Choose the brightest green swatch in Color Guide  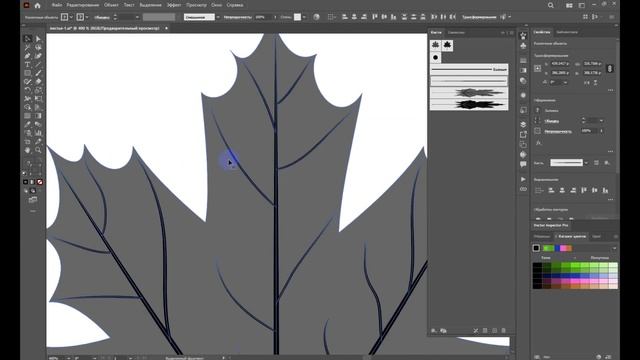tap(576, 265)
